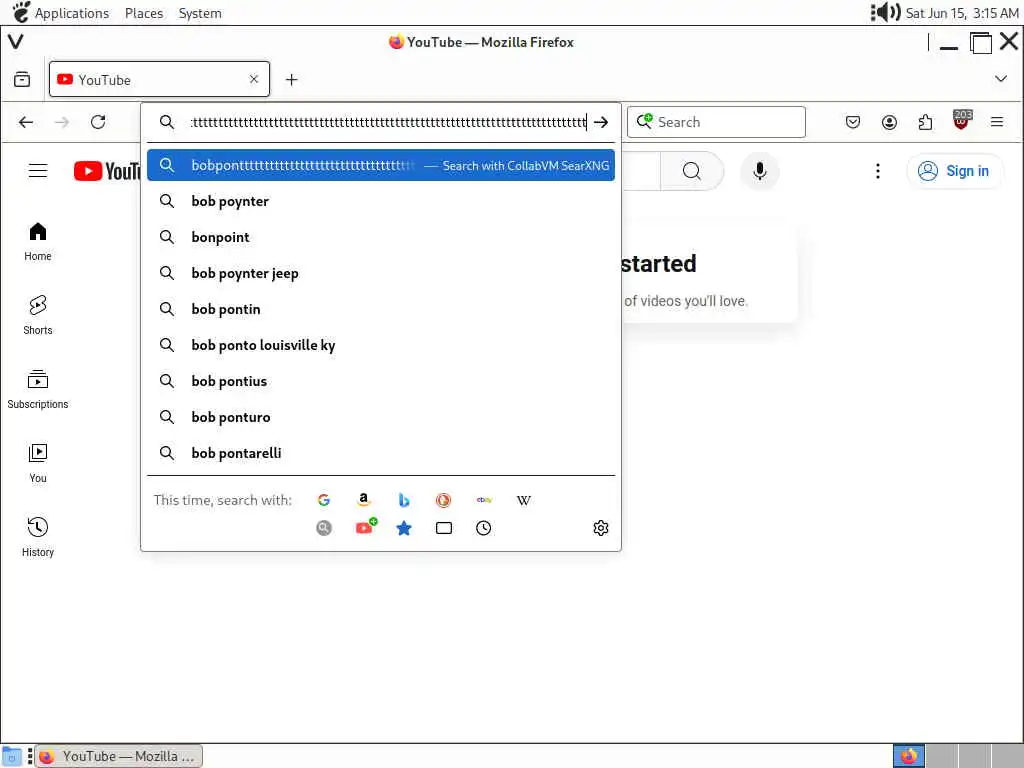1024x768 pixels.
Task: Open the You section in sidebar
Action: click(x=38, y=464)
